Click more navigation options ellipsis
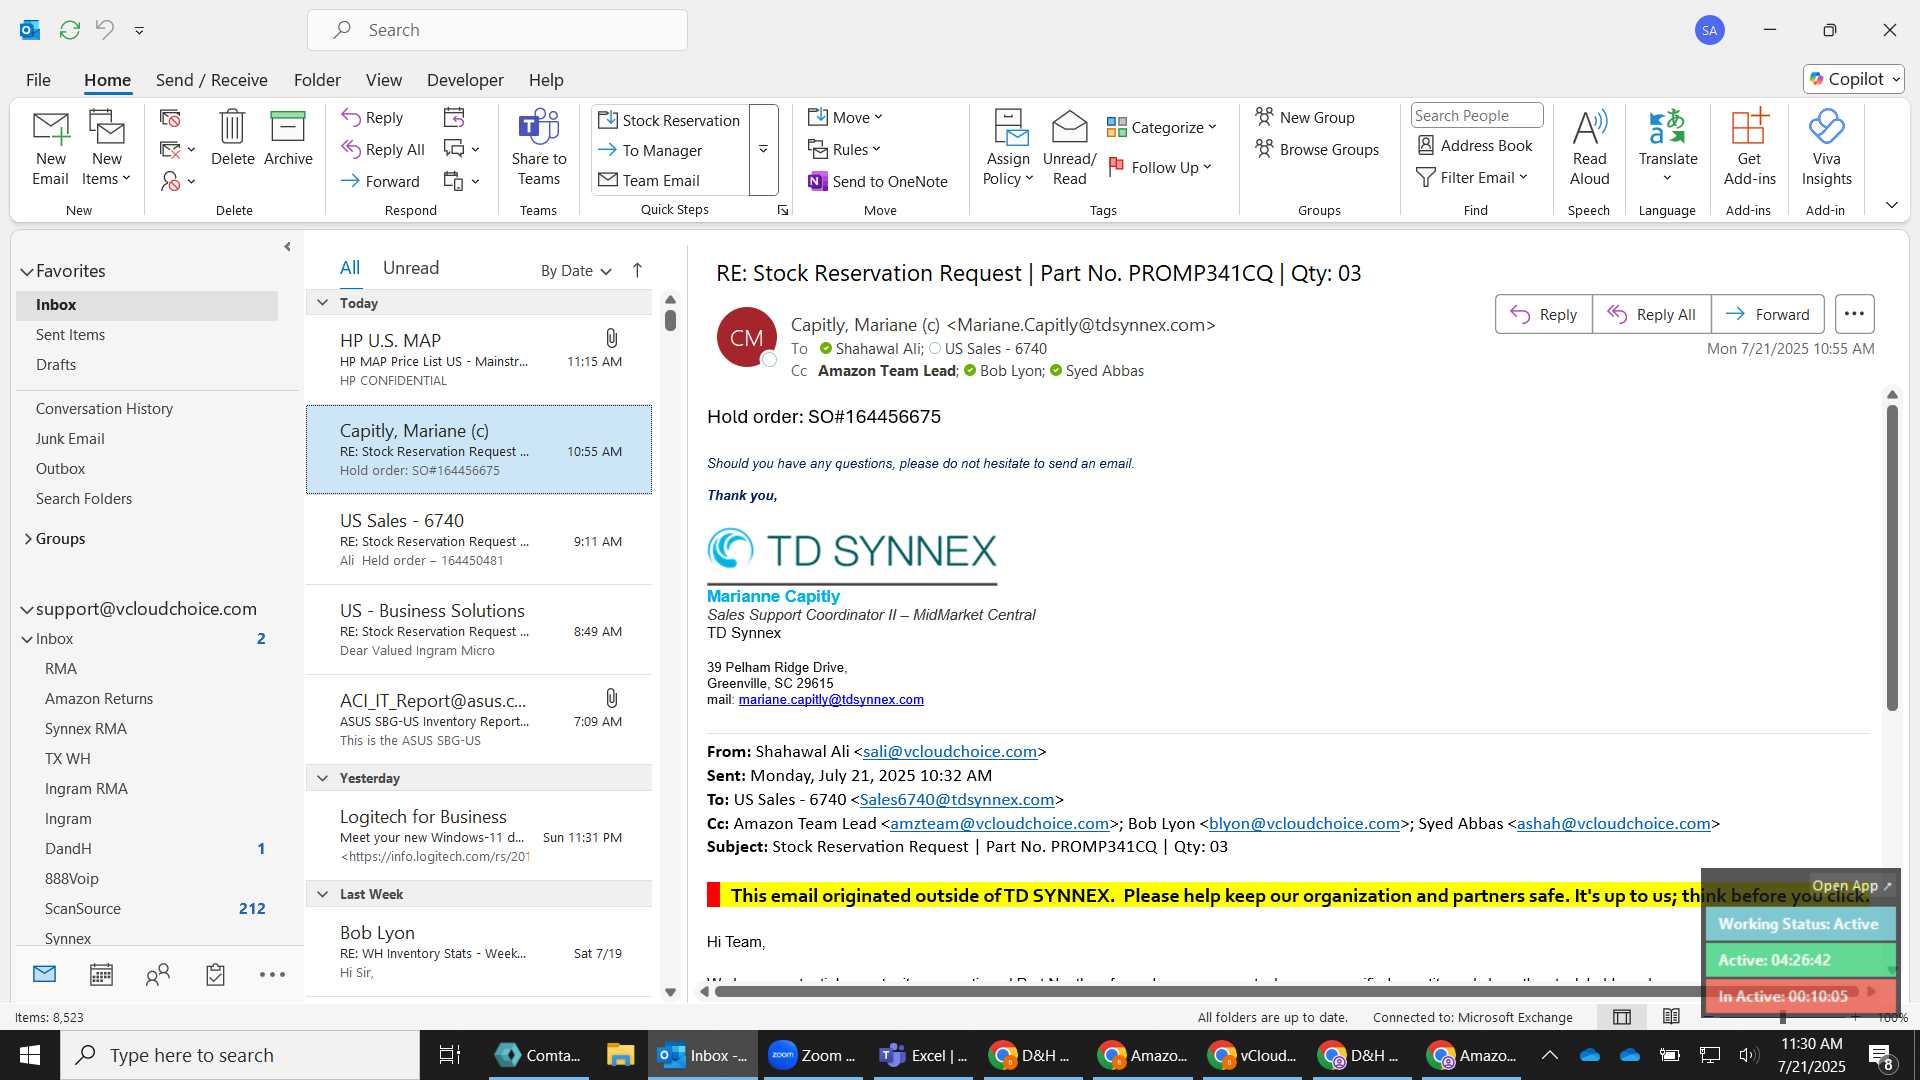Viewport: 1920px width, 1080px height. point(272,975)
